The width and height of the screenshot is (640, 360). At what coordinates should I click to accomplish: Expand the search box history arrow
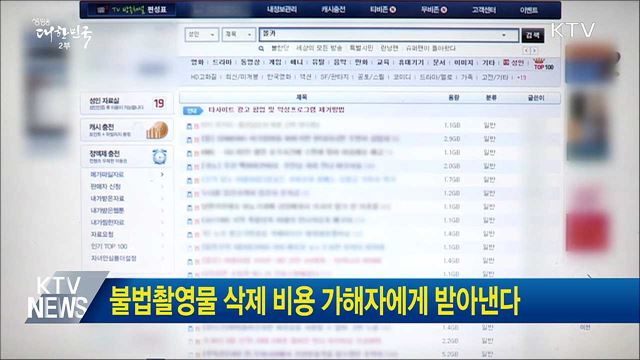click(504, 35)
